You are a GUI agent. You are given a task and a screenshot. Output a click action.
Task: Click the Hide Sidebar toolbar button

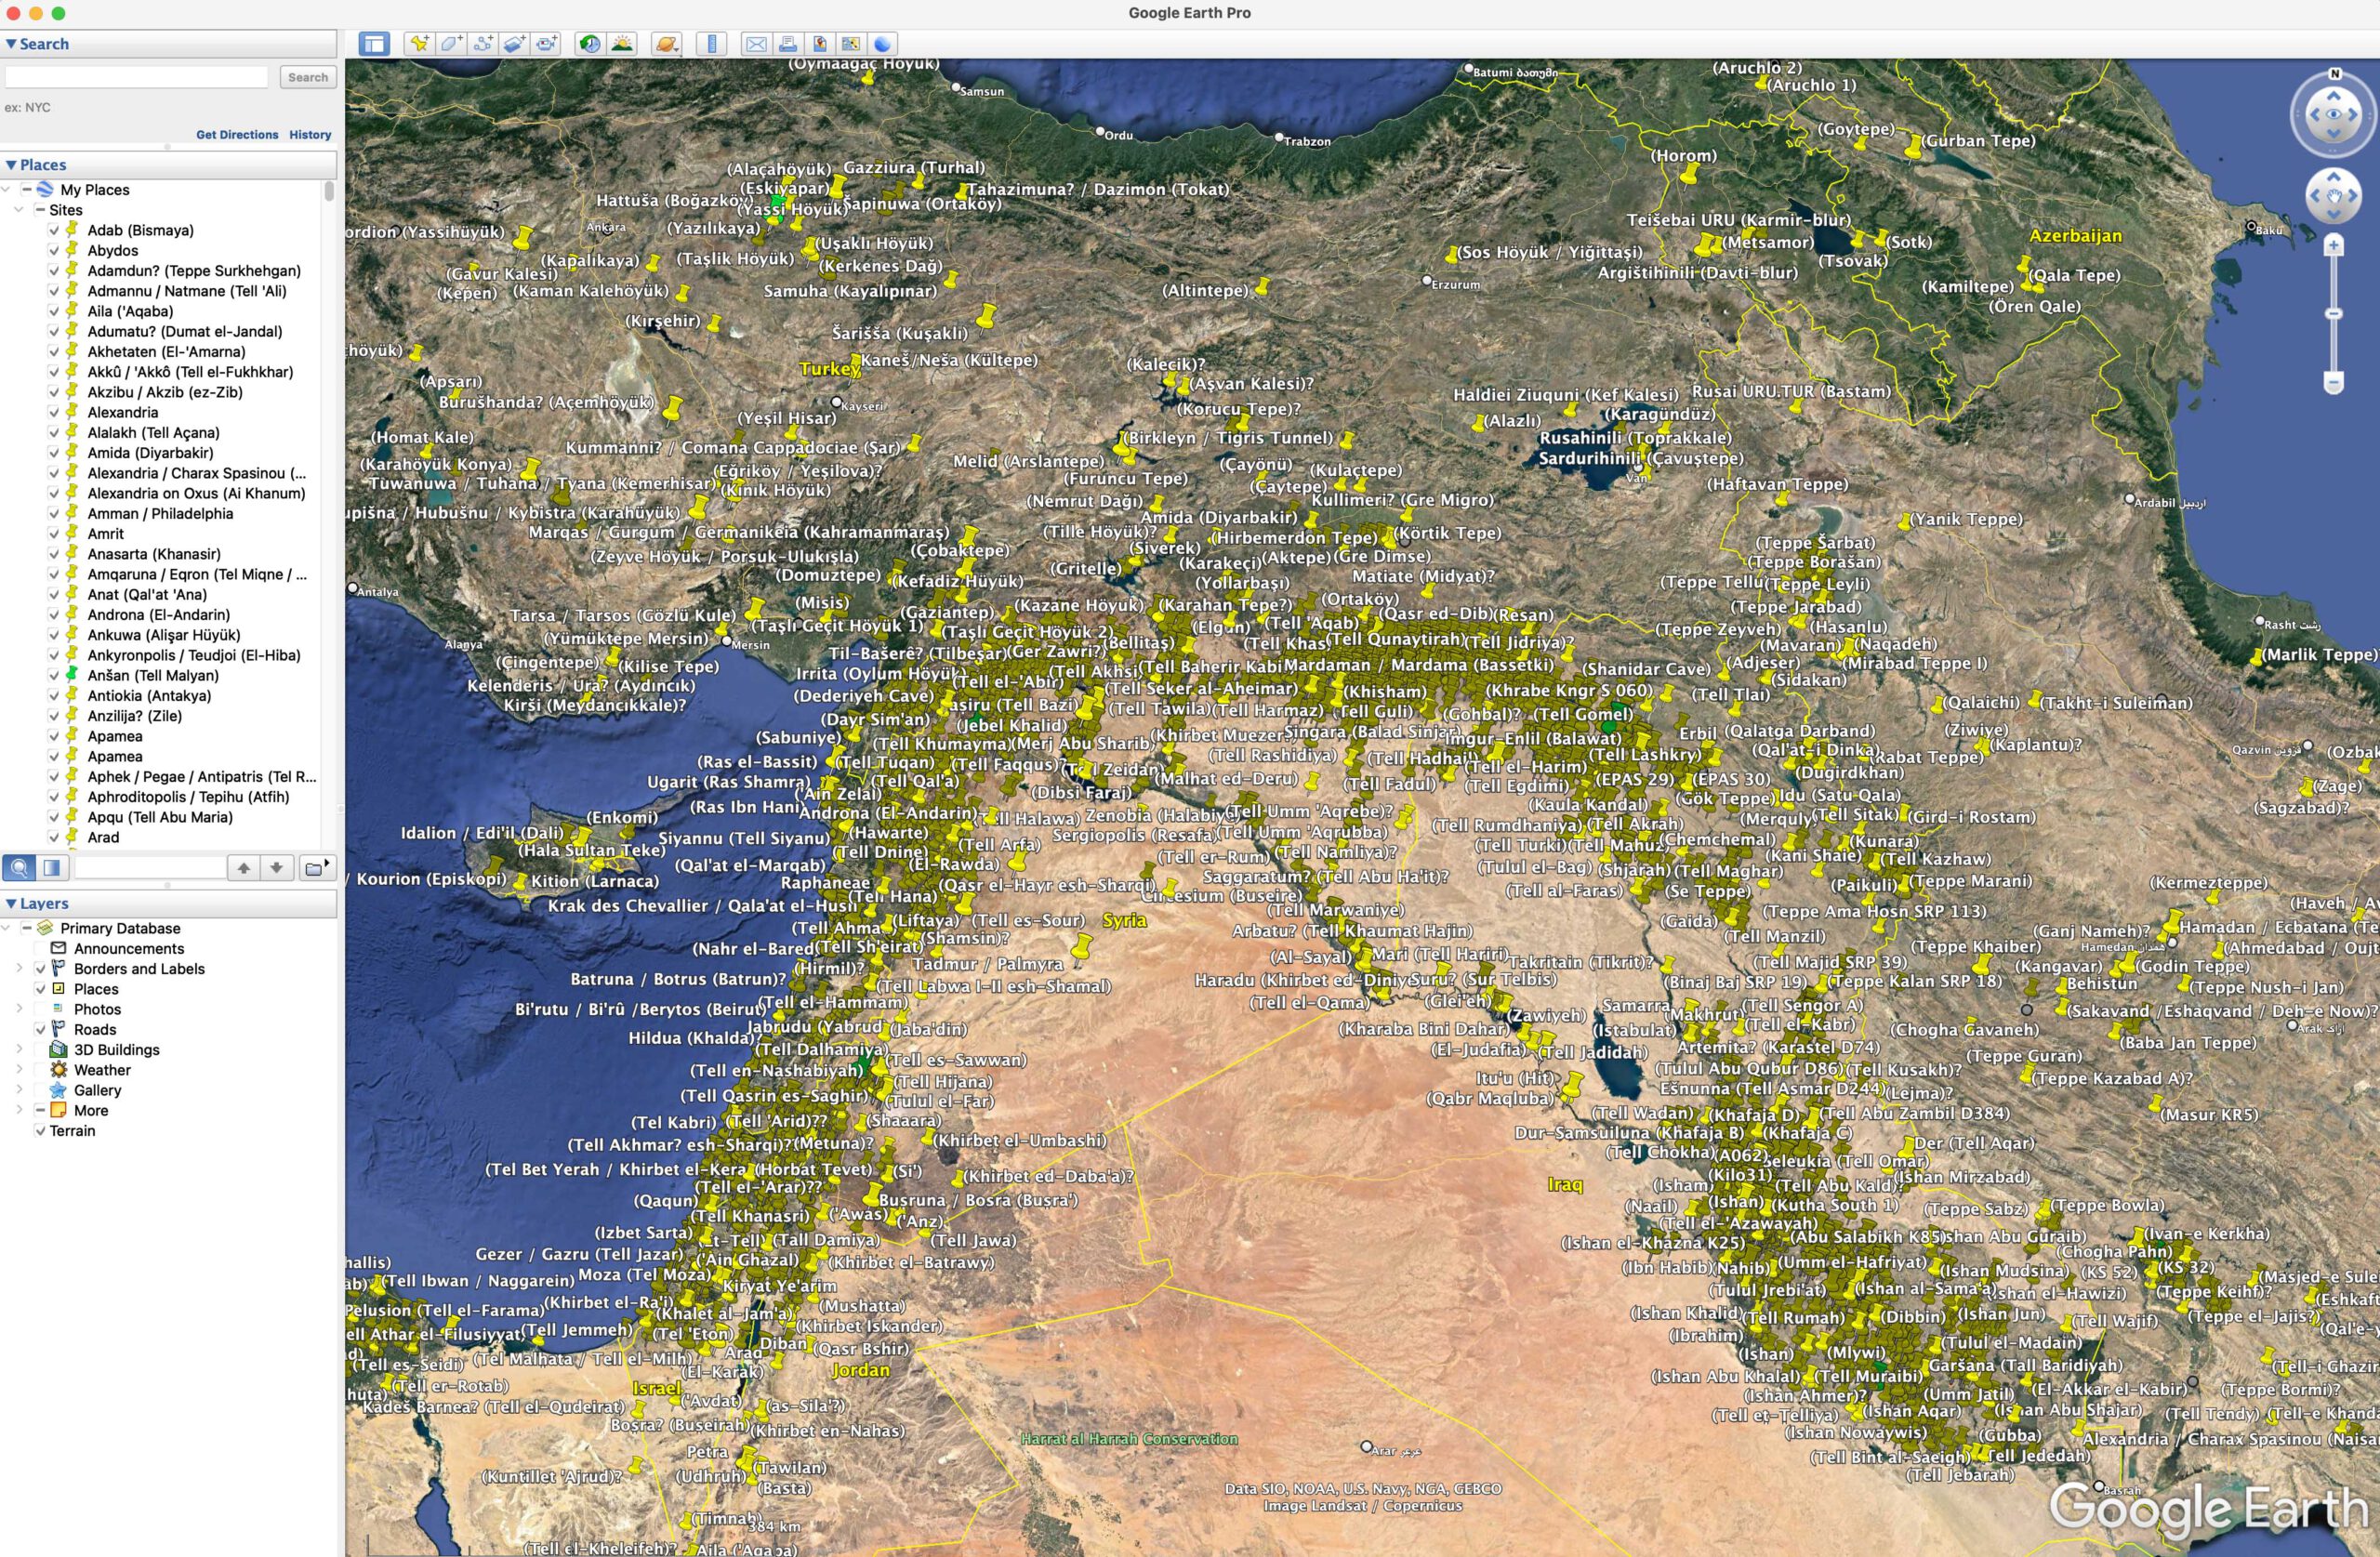point(374,44)
